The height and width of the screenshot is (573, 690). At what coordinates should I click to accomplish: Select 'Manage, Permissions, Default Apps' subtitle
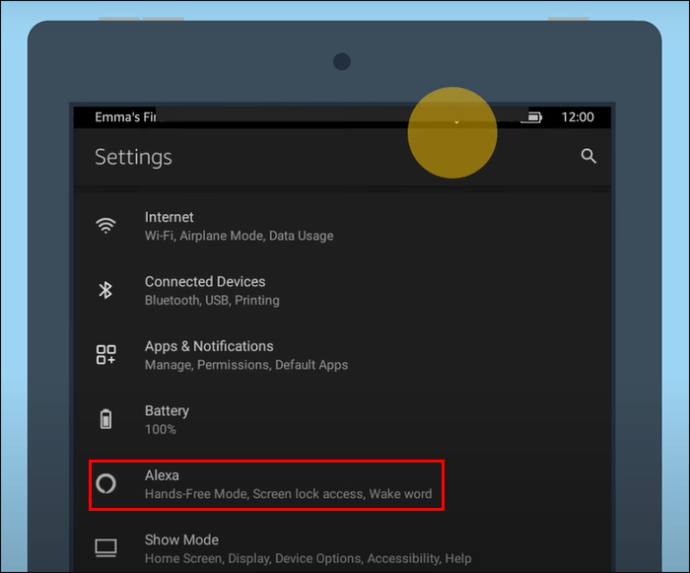pos(246,365)
